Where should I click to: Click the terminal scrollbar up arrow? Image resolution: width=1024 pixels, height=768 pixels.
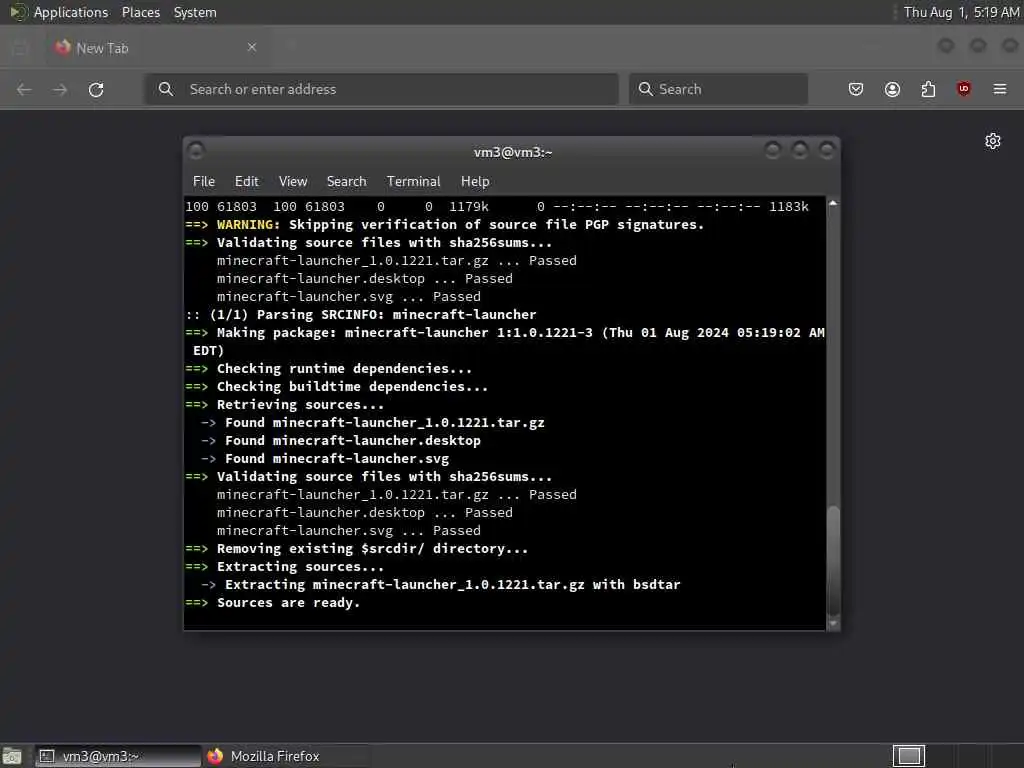point(833,204)
